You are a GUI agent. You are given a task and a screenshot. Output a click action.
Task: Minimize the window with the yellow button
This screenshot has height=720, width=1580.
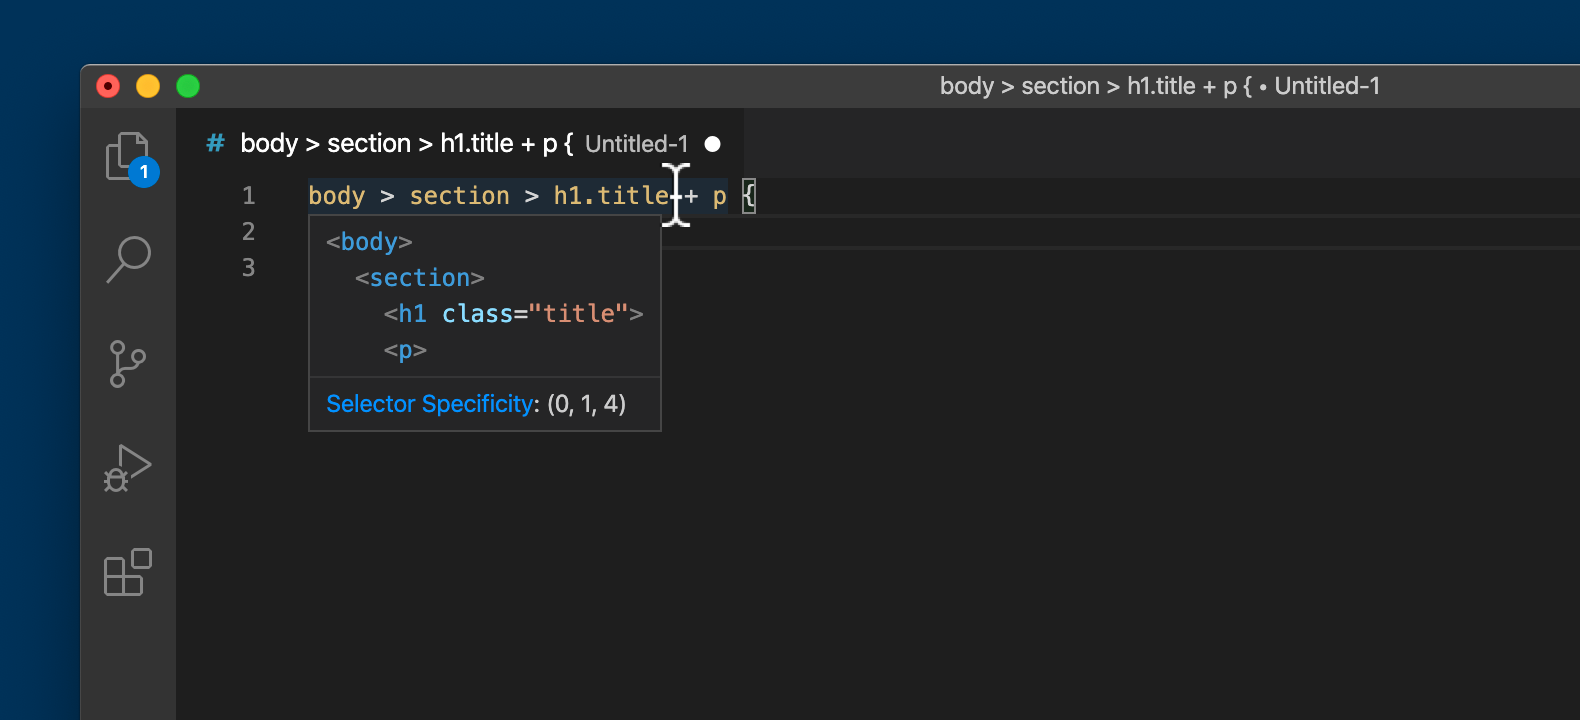pyautogui.click(x=148, y=87)
